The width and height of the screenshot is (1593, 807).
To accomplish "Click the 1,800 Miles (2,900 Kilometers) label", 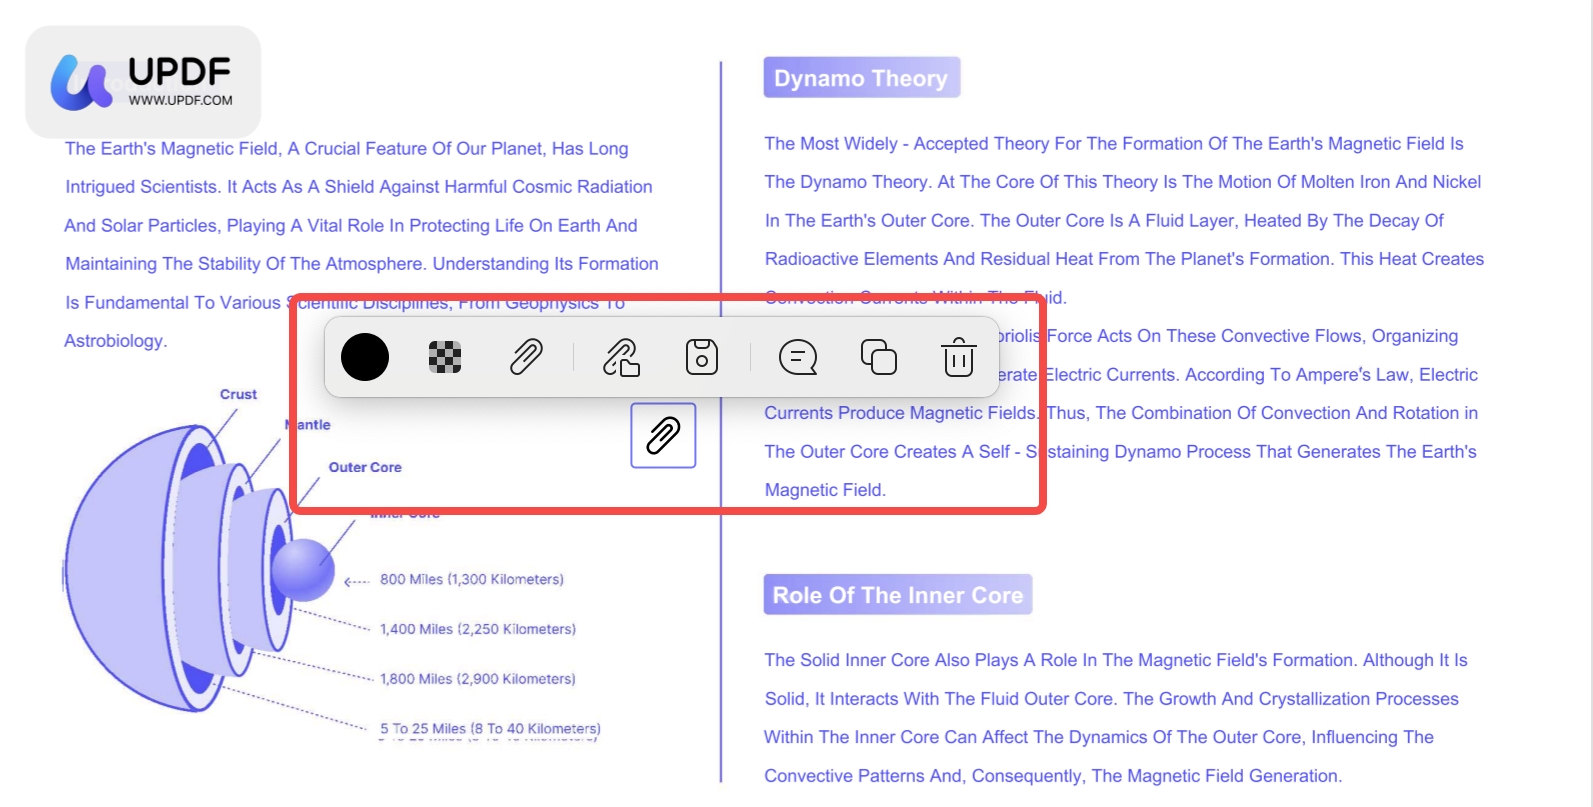I will (478, 679).
